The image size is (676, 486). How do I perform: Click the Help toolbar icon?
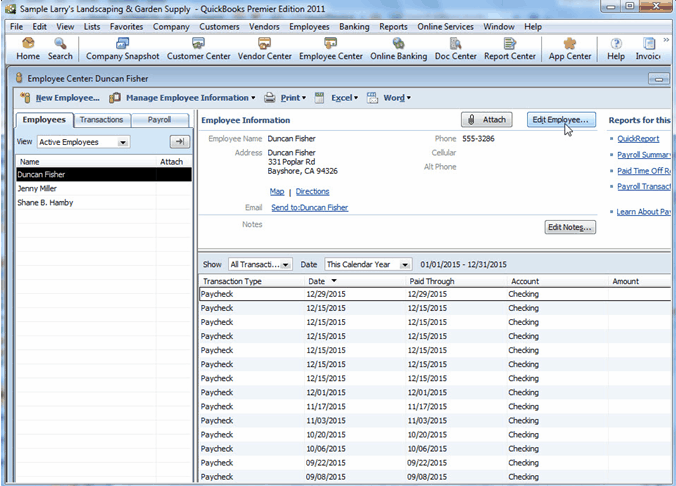(616, 49)
